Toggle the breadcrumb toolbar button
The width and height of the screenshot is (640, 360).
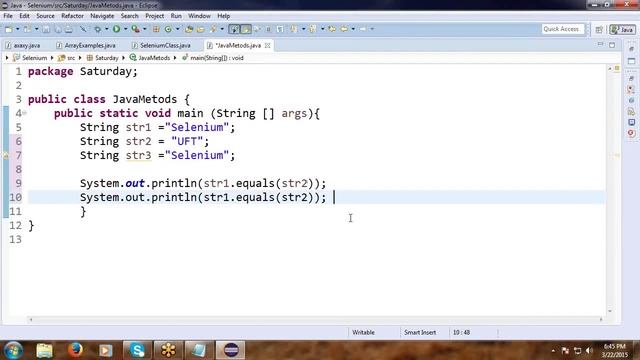coord(234,29)
